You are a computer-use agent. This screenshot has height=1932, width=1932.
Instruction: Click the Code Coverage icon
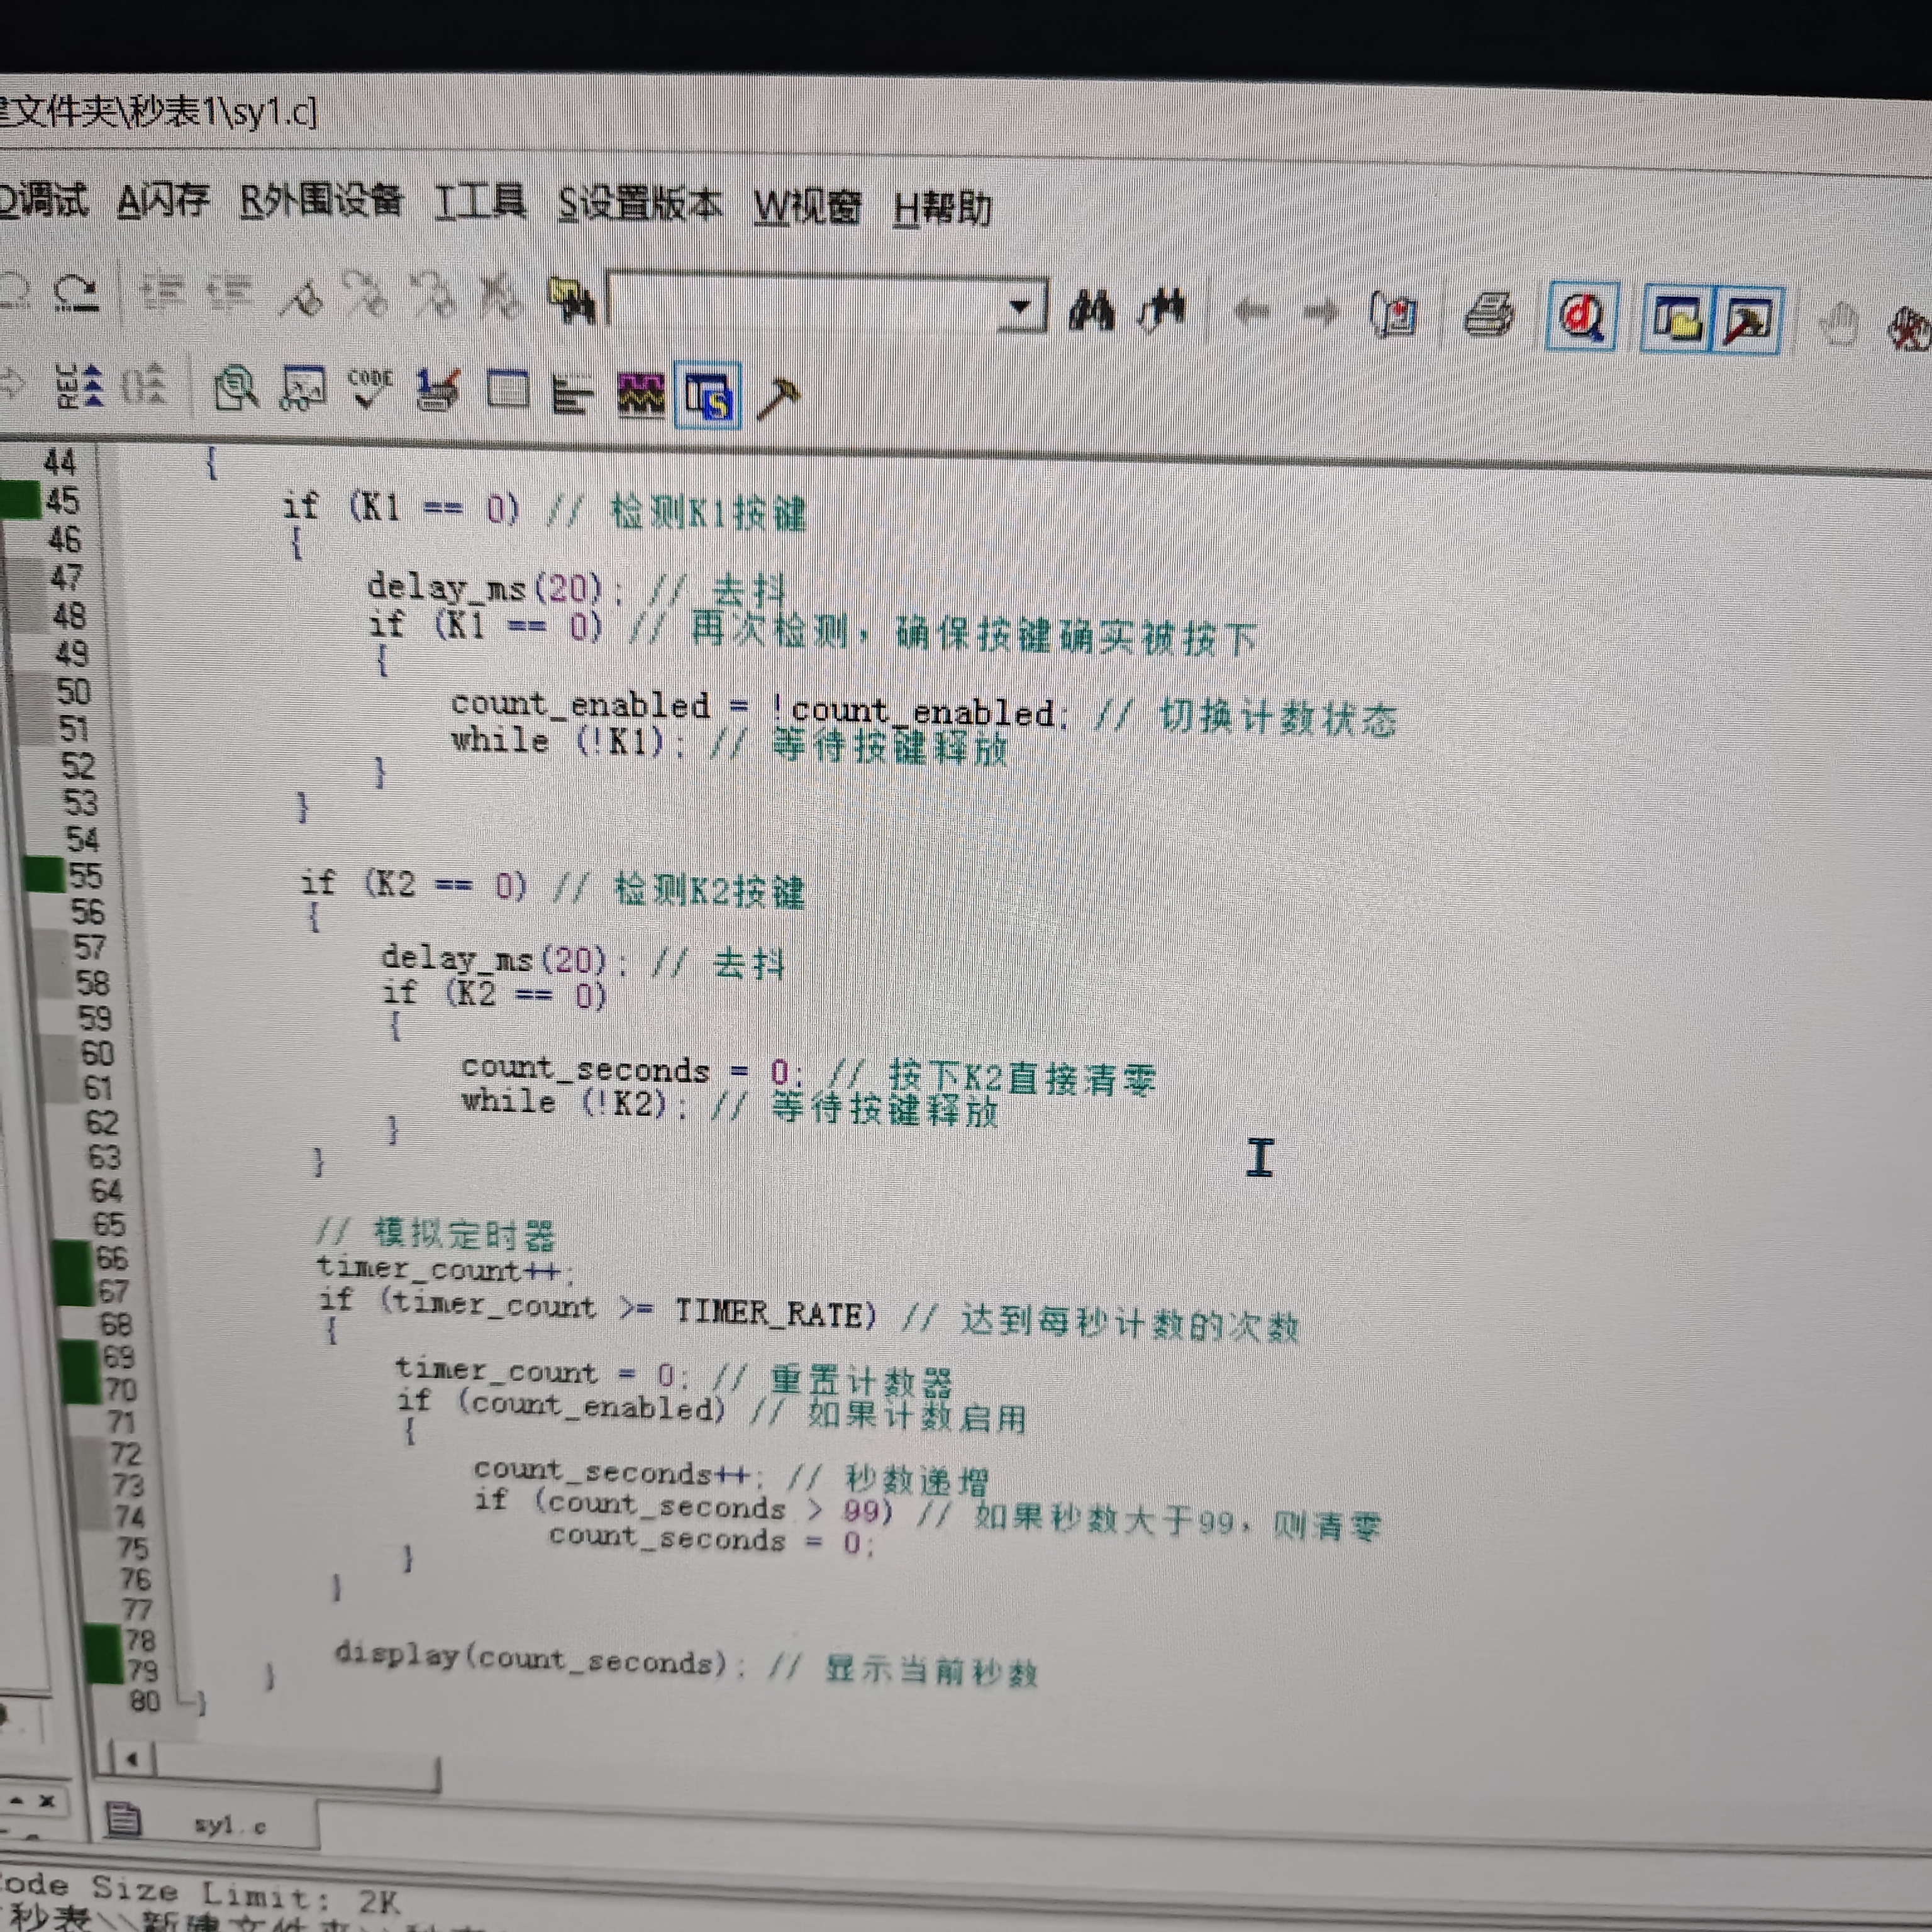click(x=370, y=389)
